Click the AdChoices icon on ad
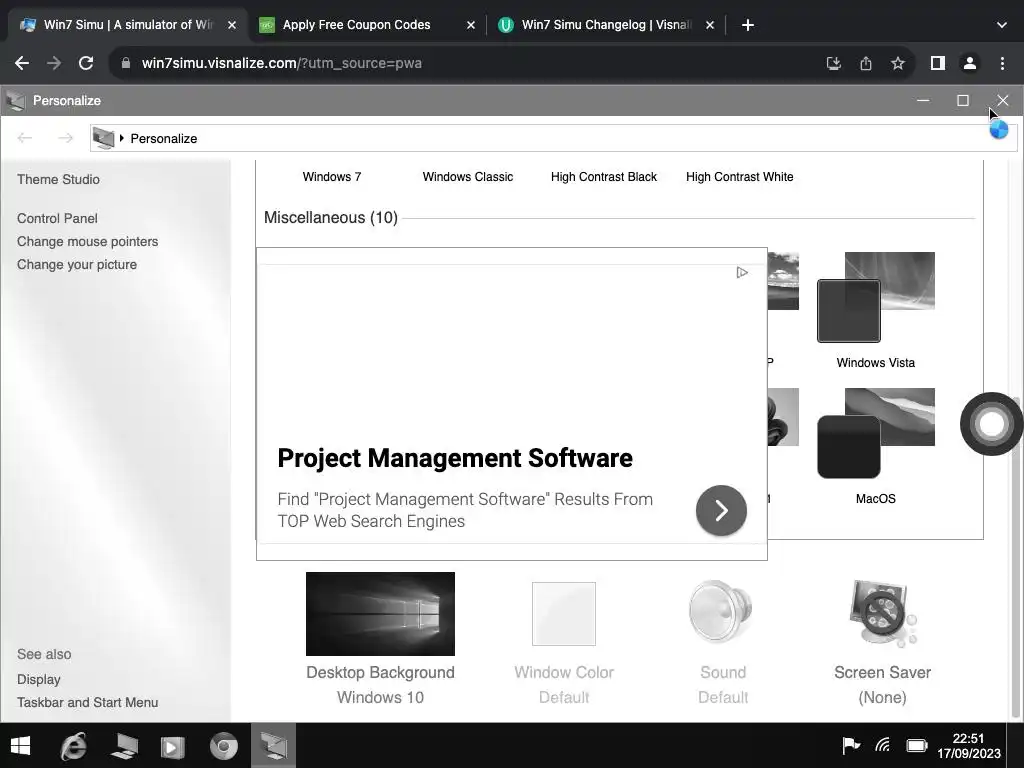This screenshot has width=1024, height=768. (x=742, y=272)
